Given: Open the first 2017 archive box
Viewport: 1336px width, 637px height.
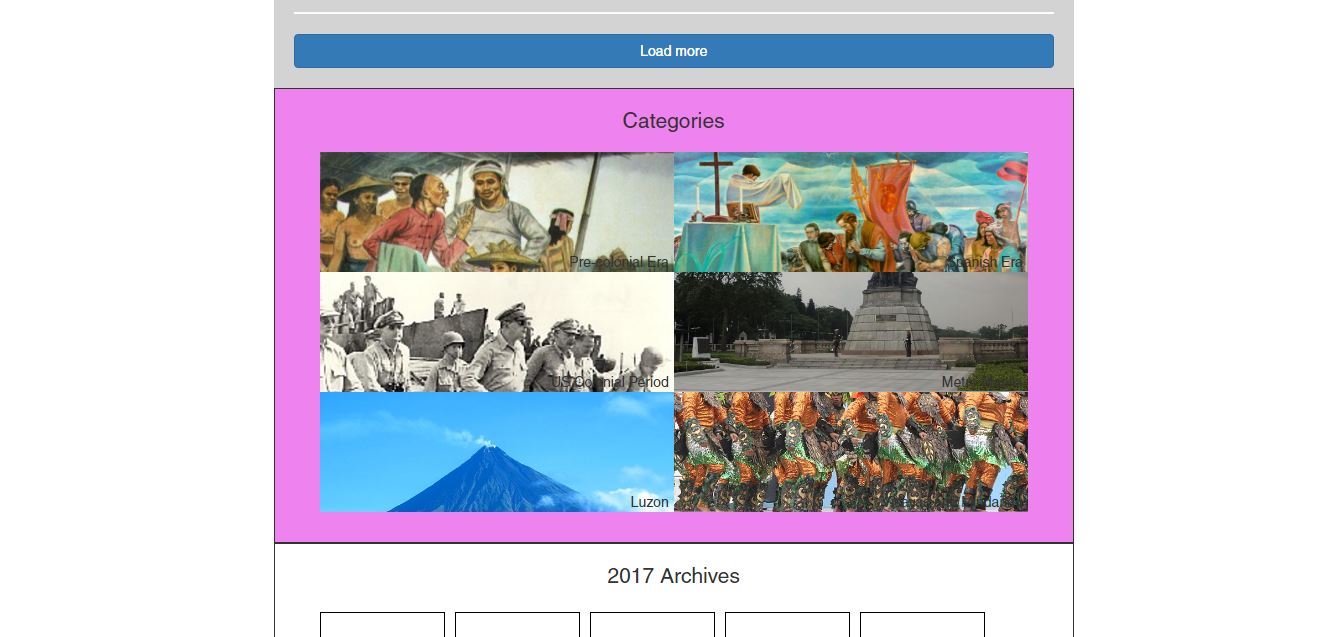Looking at the screenshot, I should click(382, 625).
